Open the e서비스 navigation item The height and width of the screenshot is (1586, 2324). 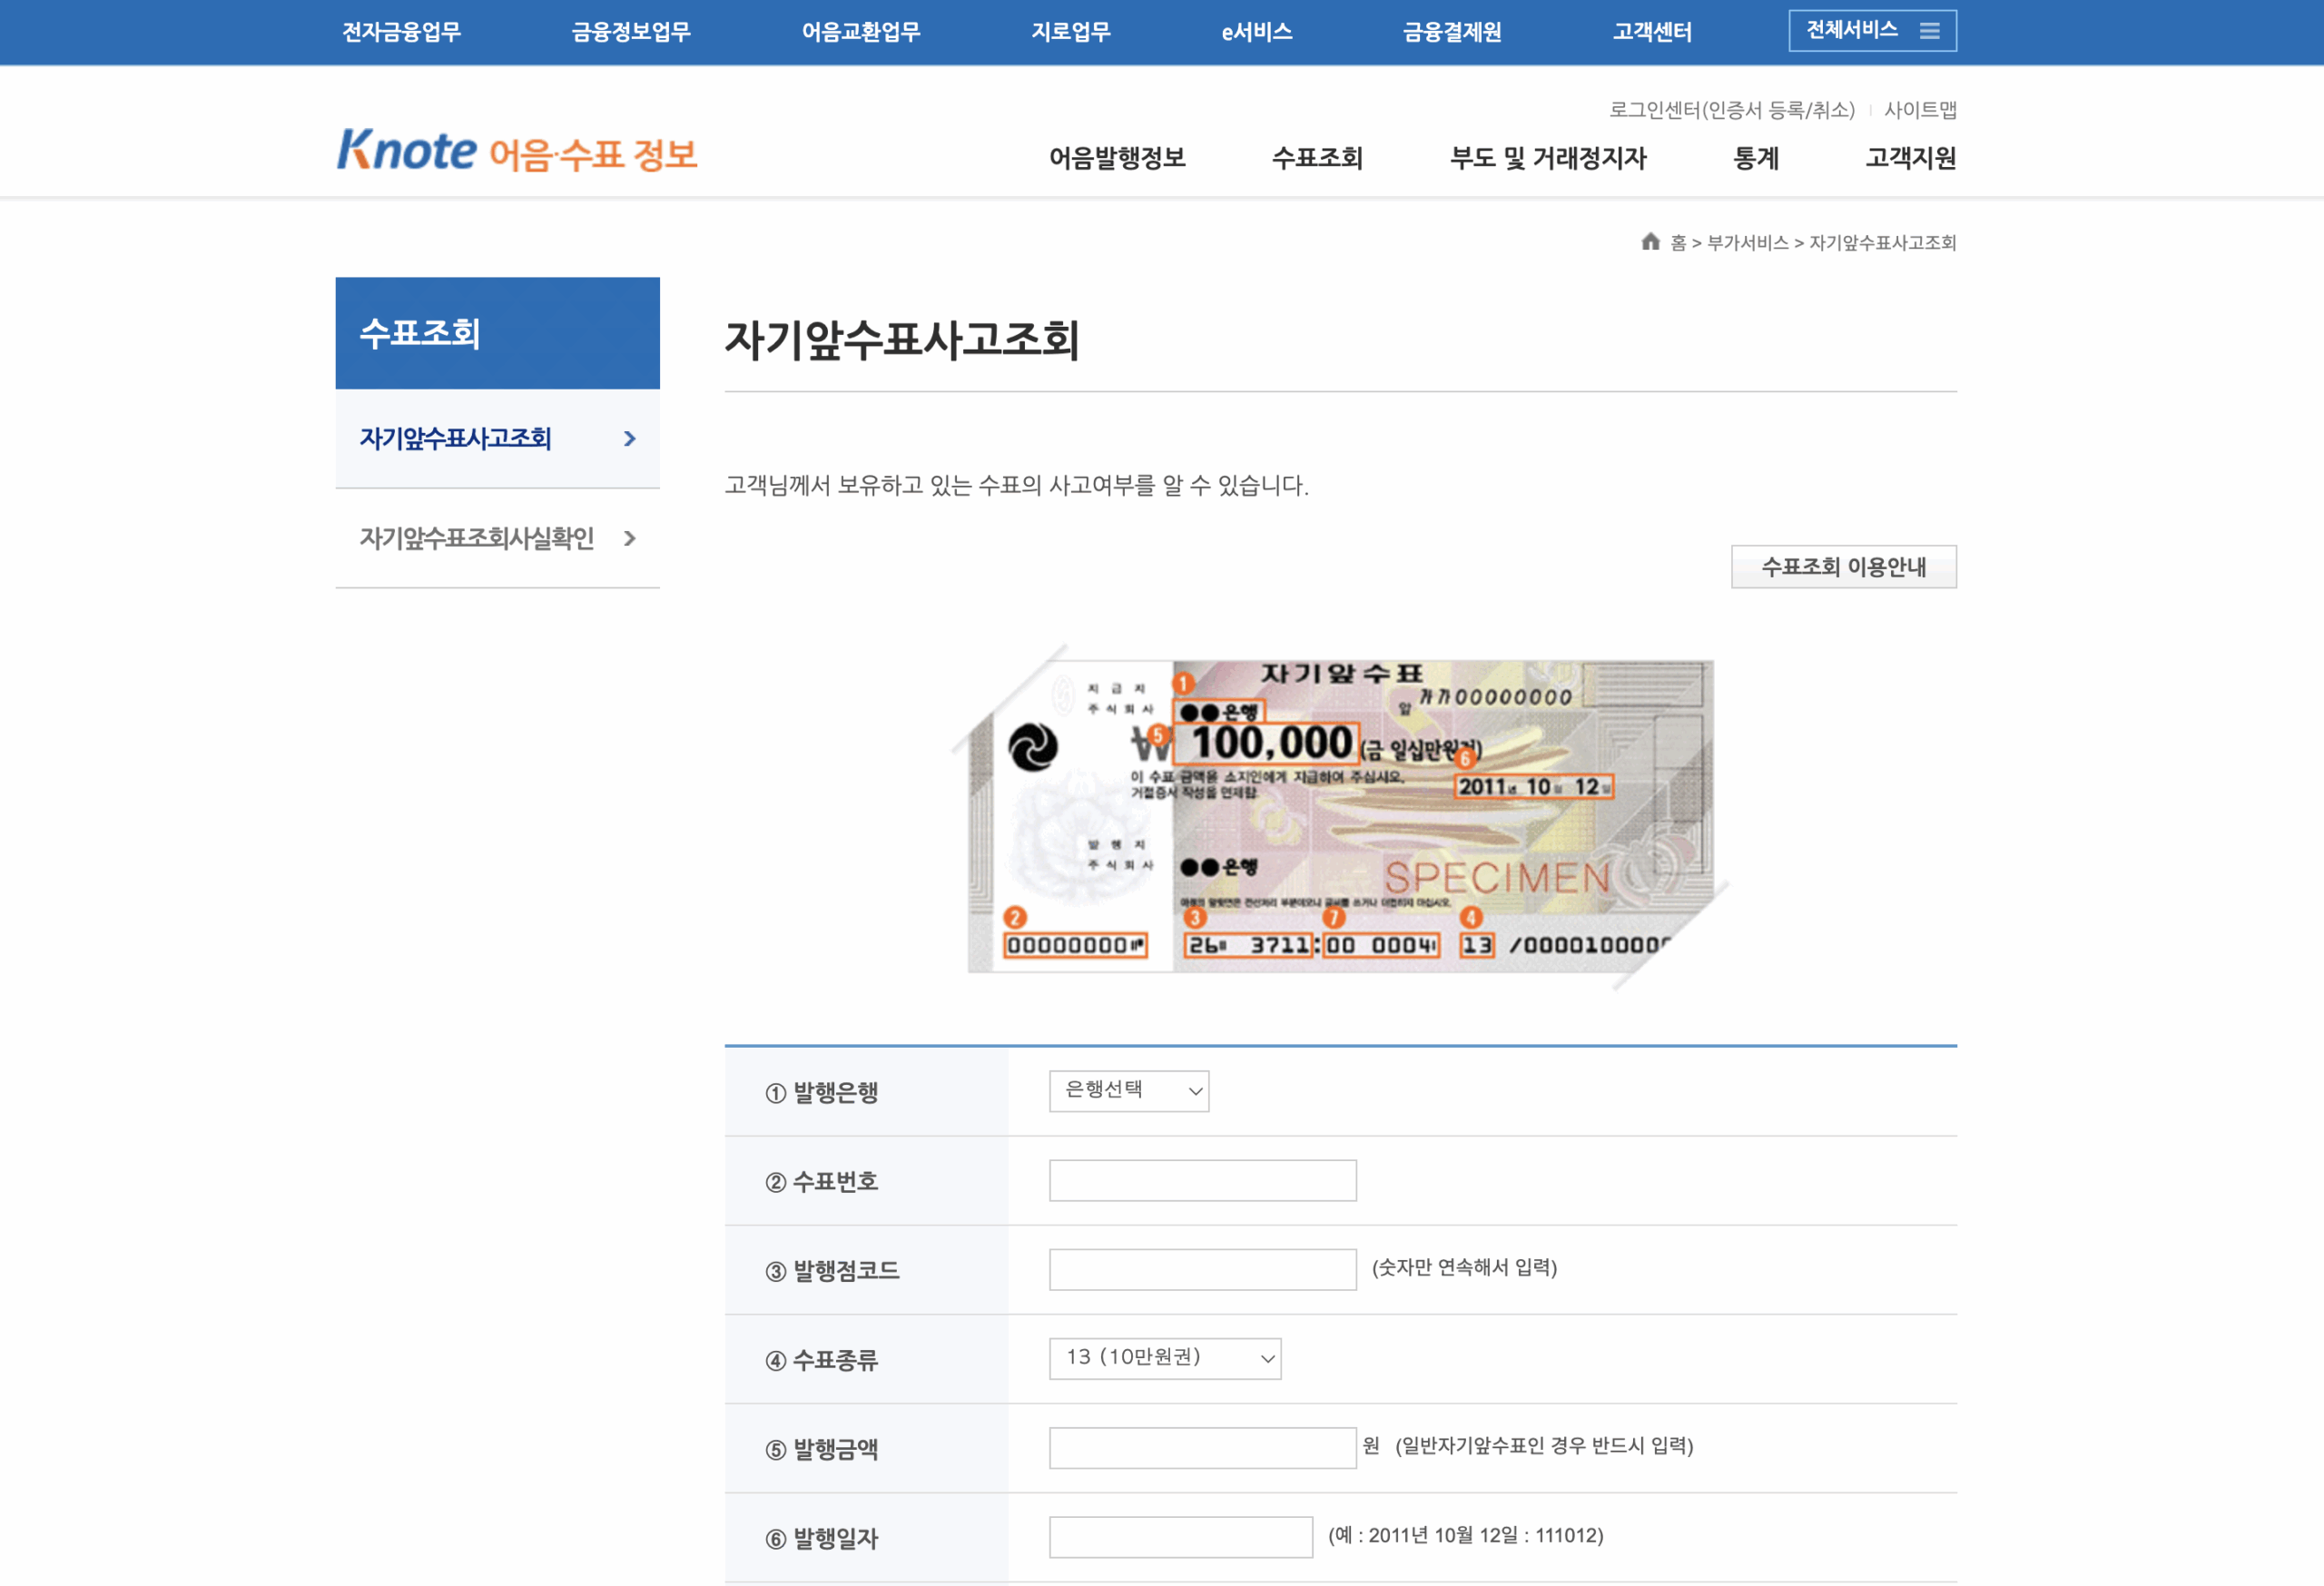click(1255, 31)
